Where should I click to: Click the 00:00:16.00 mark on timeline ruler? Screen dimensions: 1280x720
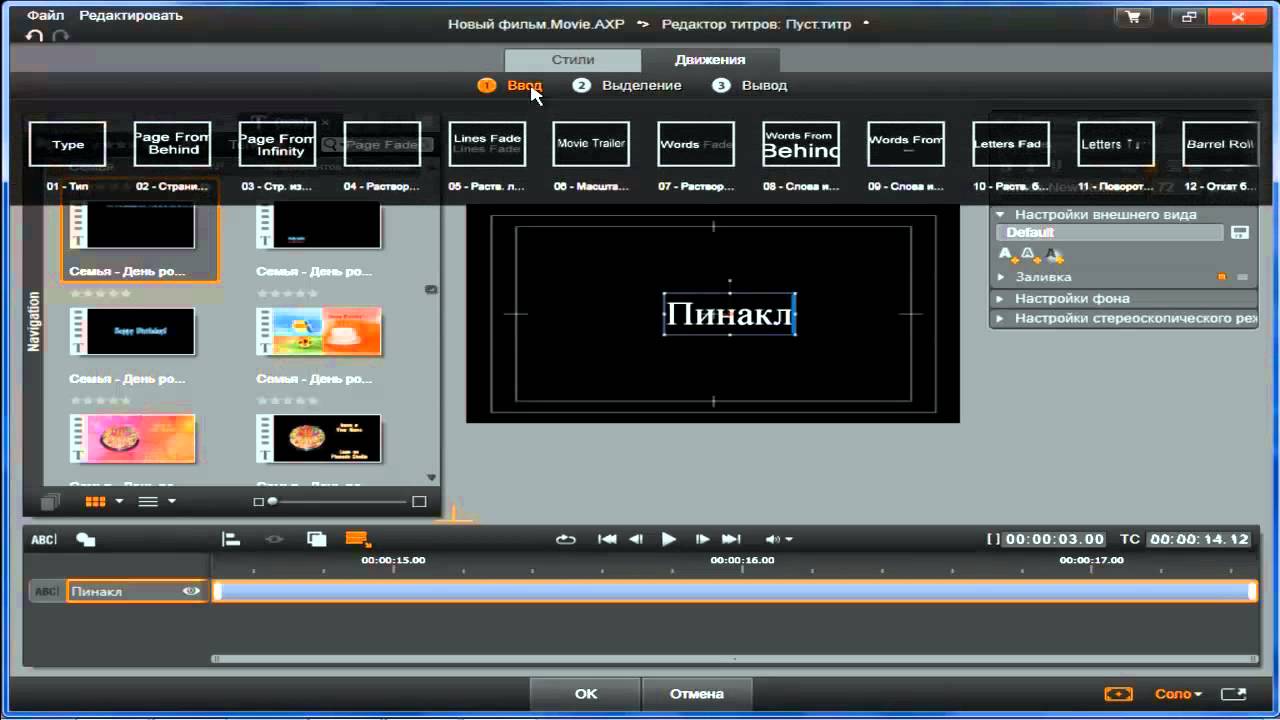tap(742, 561)
